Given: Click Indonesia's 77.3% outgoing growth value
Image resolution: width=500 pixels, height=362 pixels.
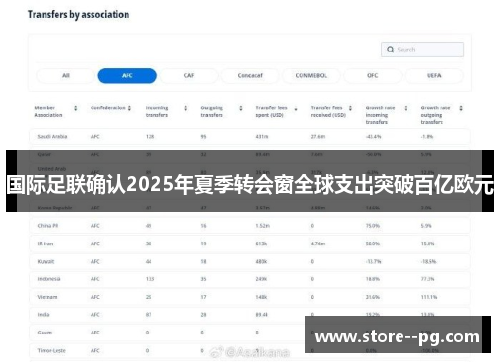Looking at the screenshot, I should click(x=427, y=279).
